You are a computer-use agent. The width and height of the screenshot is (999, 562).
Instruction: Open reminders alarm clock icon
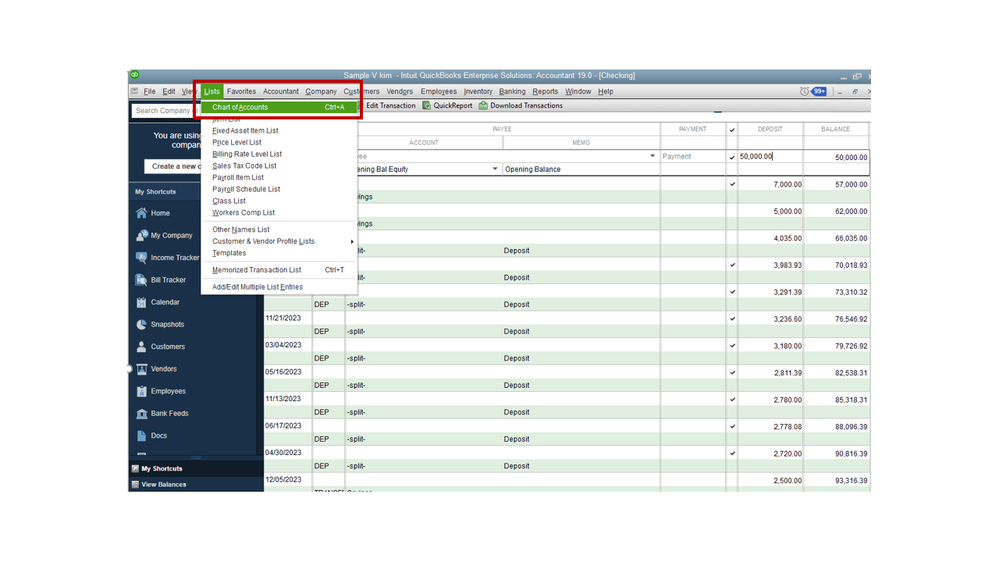click(804, 91)
